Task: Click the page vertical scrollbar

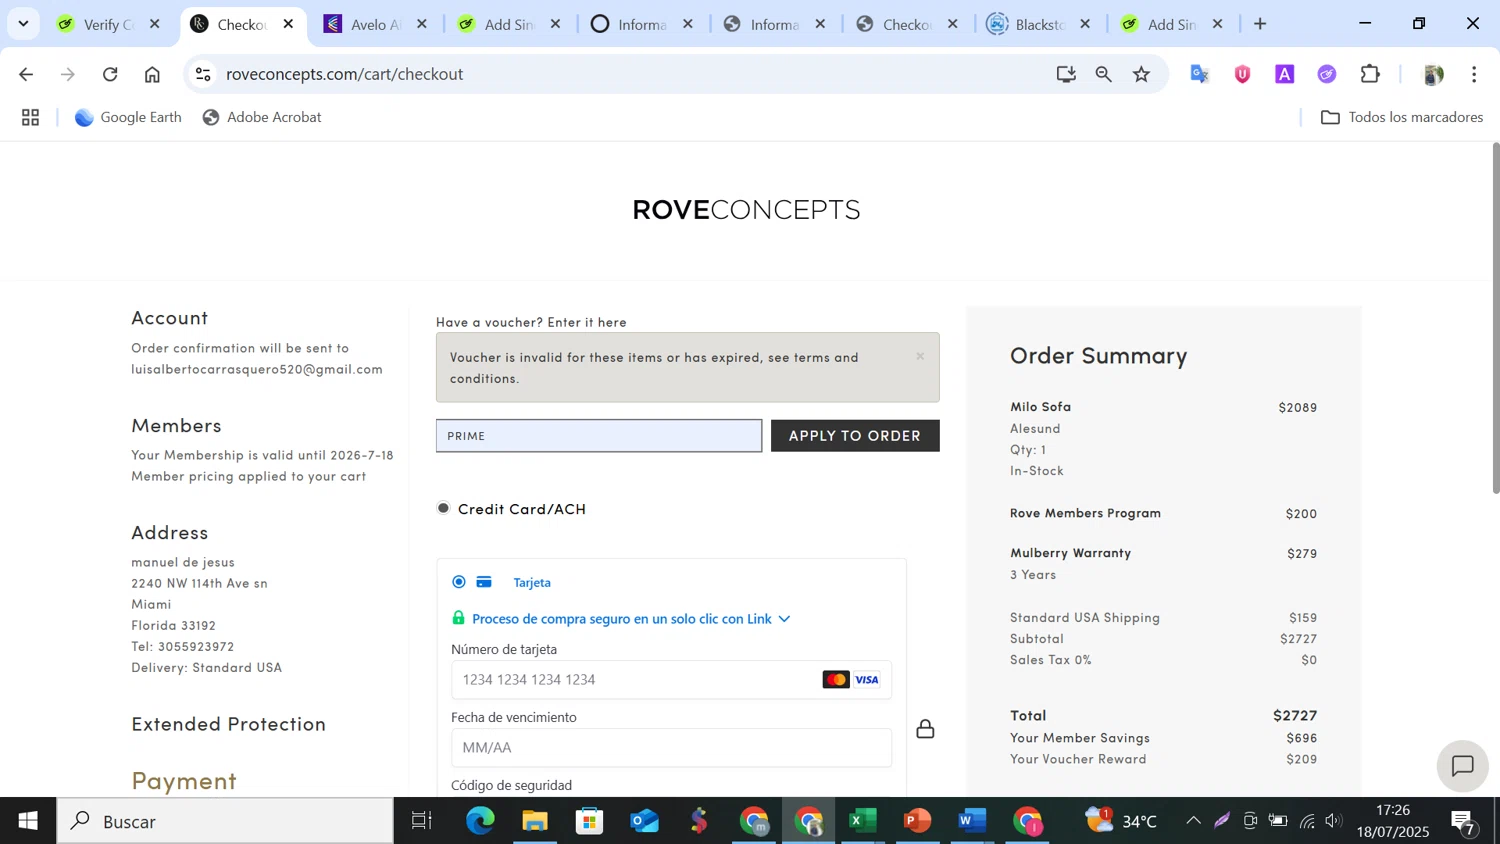Action: [x=1495, y=318]
